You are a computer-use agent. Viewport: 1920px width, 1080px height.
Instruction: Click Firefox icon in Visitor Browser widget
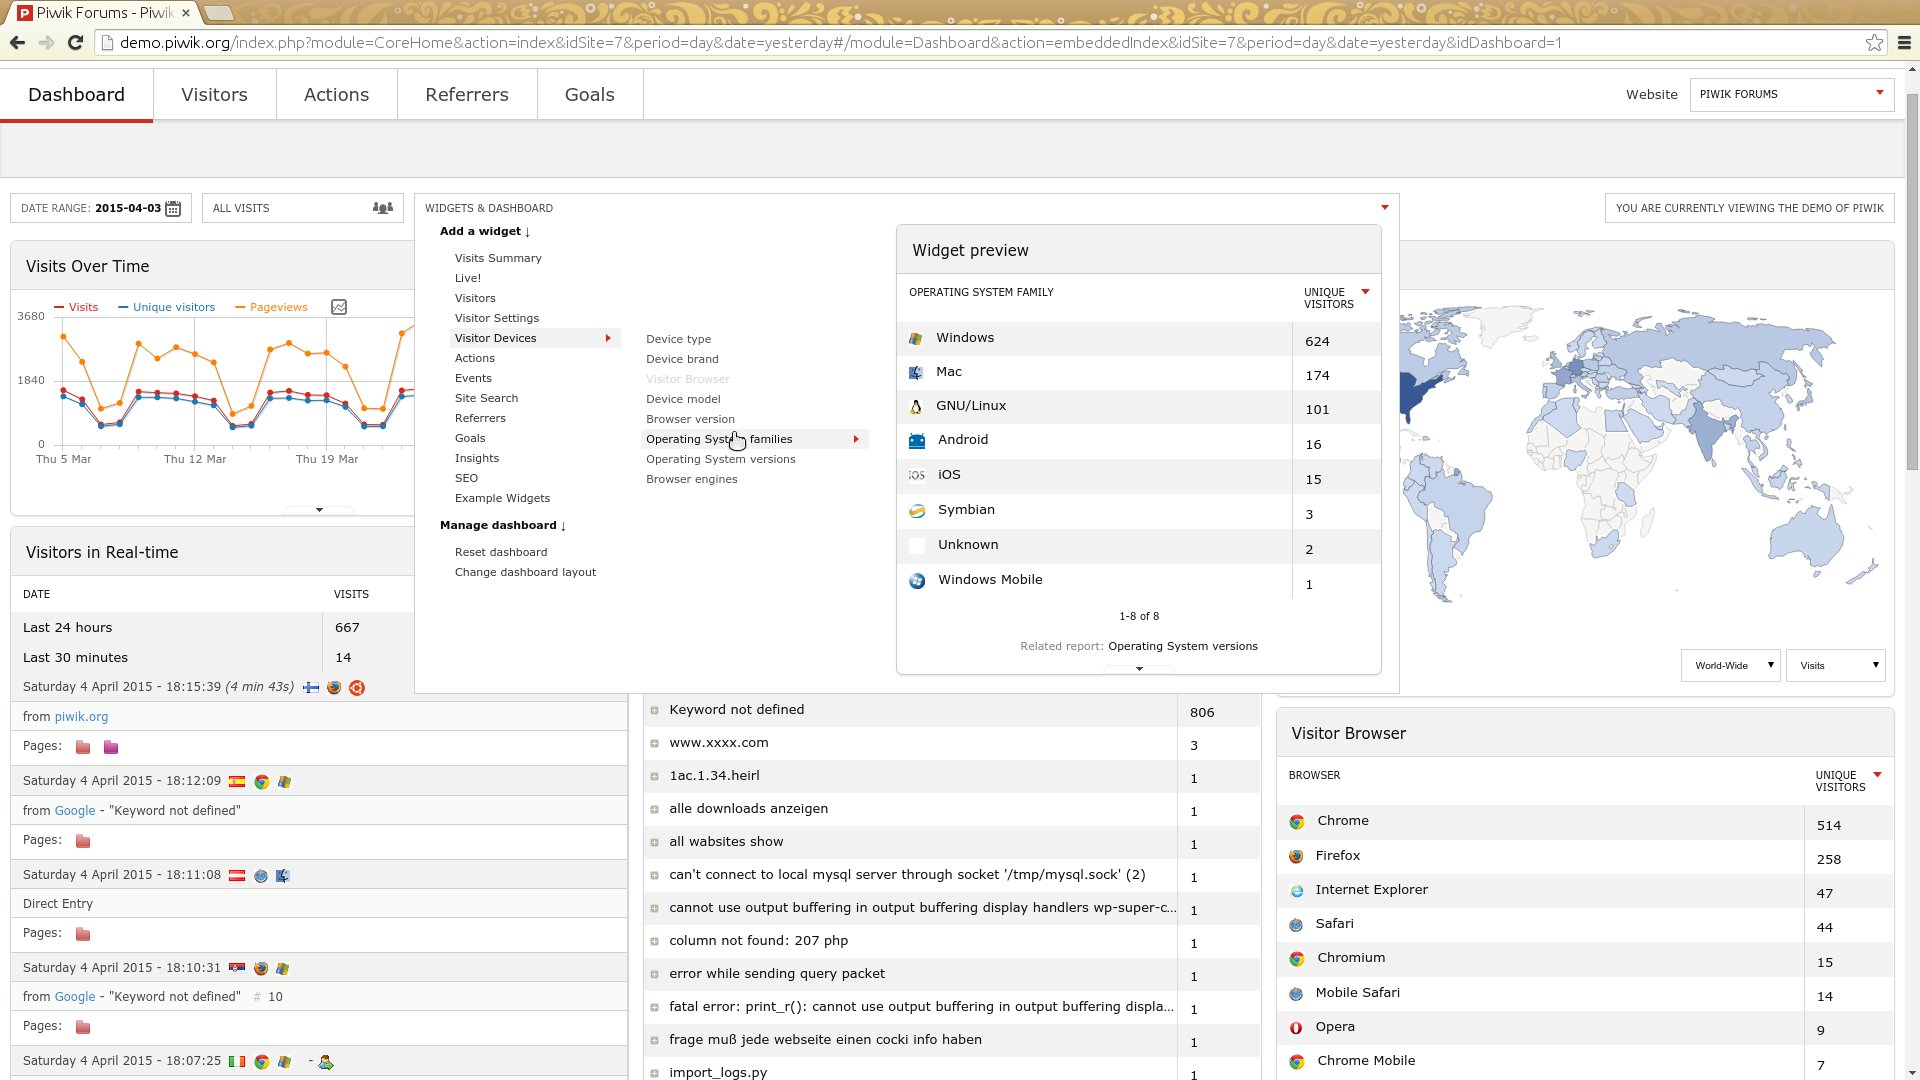point(1296,857)
